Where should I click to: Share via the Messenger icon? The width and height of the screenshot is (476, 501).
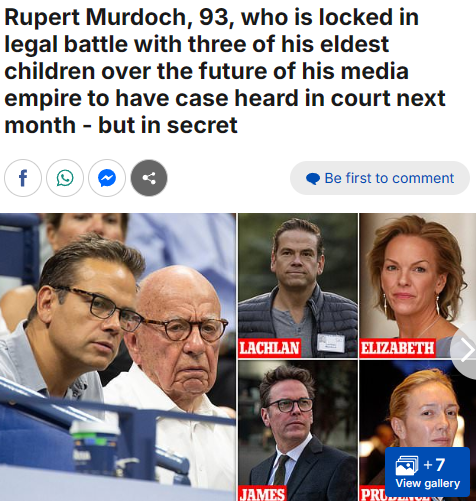pyautogui.click(x=107, y=178)
